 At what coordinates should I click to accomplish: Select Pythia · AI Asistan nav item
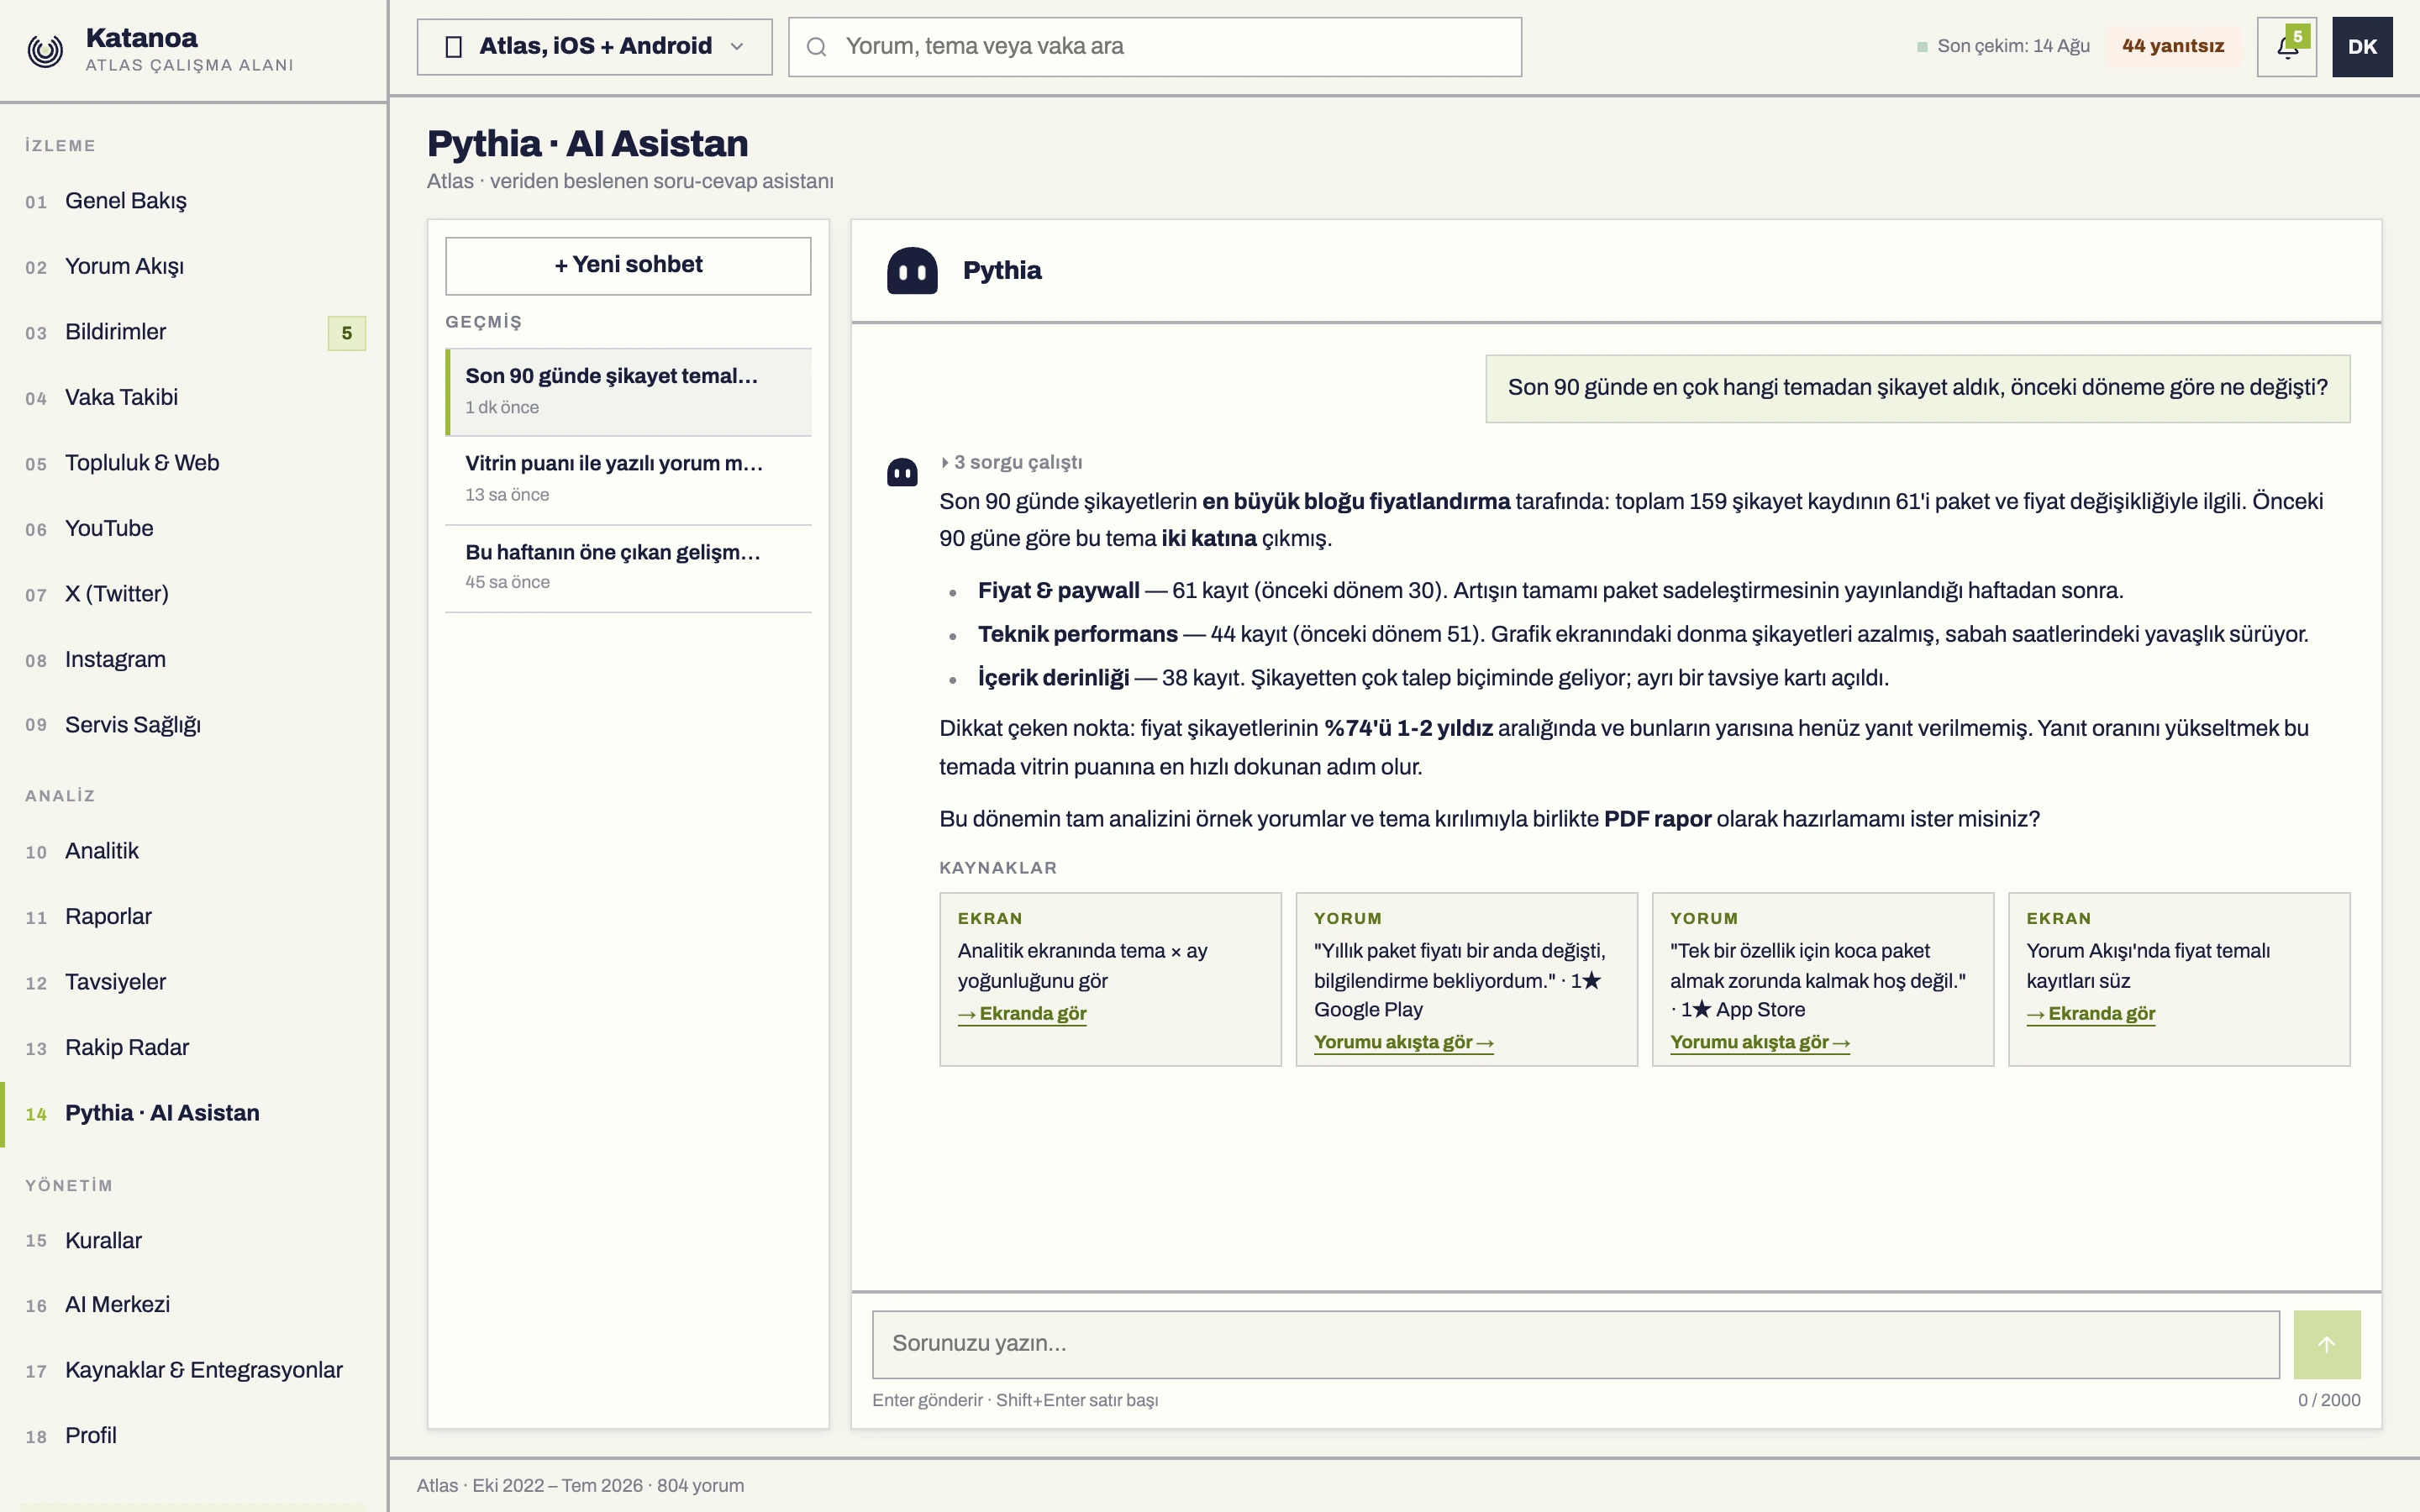(194, 1114)
